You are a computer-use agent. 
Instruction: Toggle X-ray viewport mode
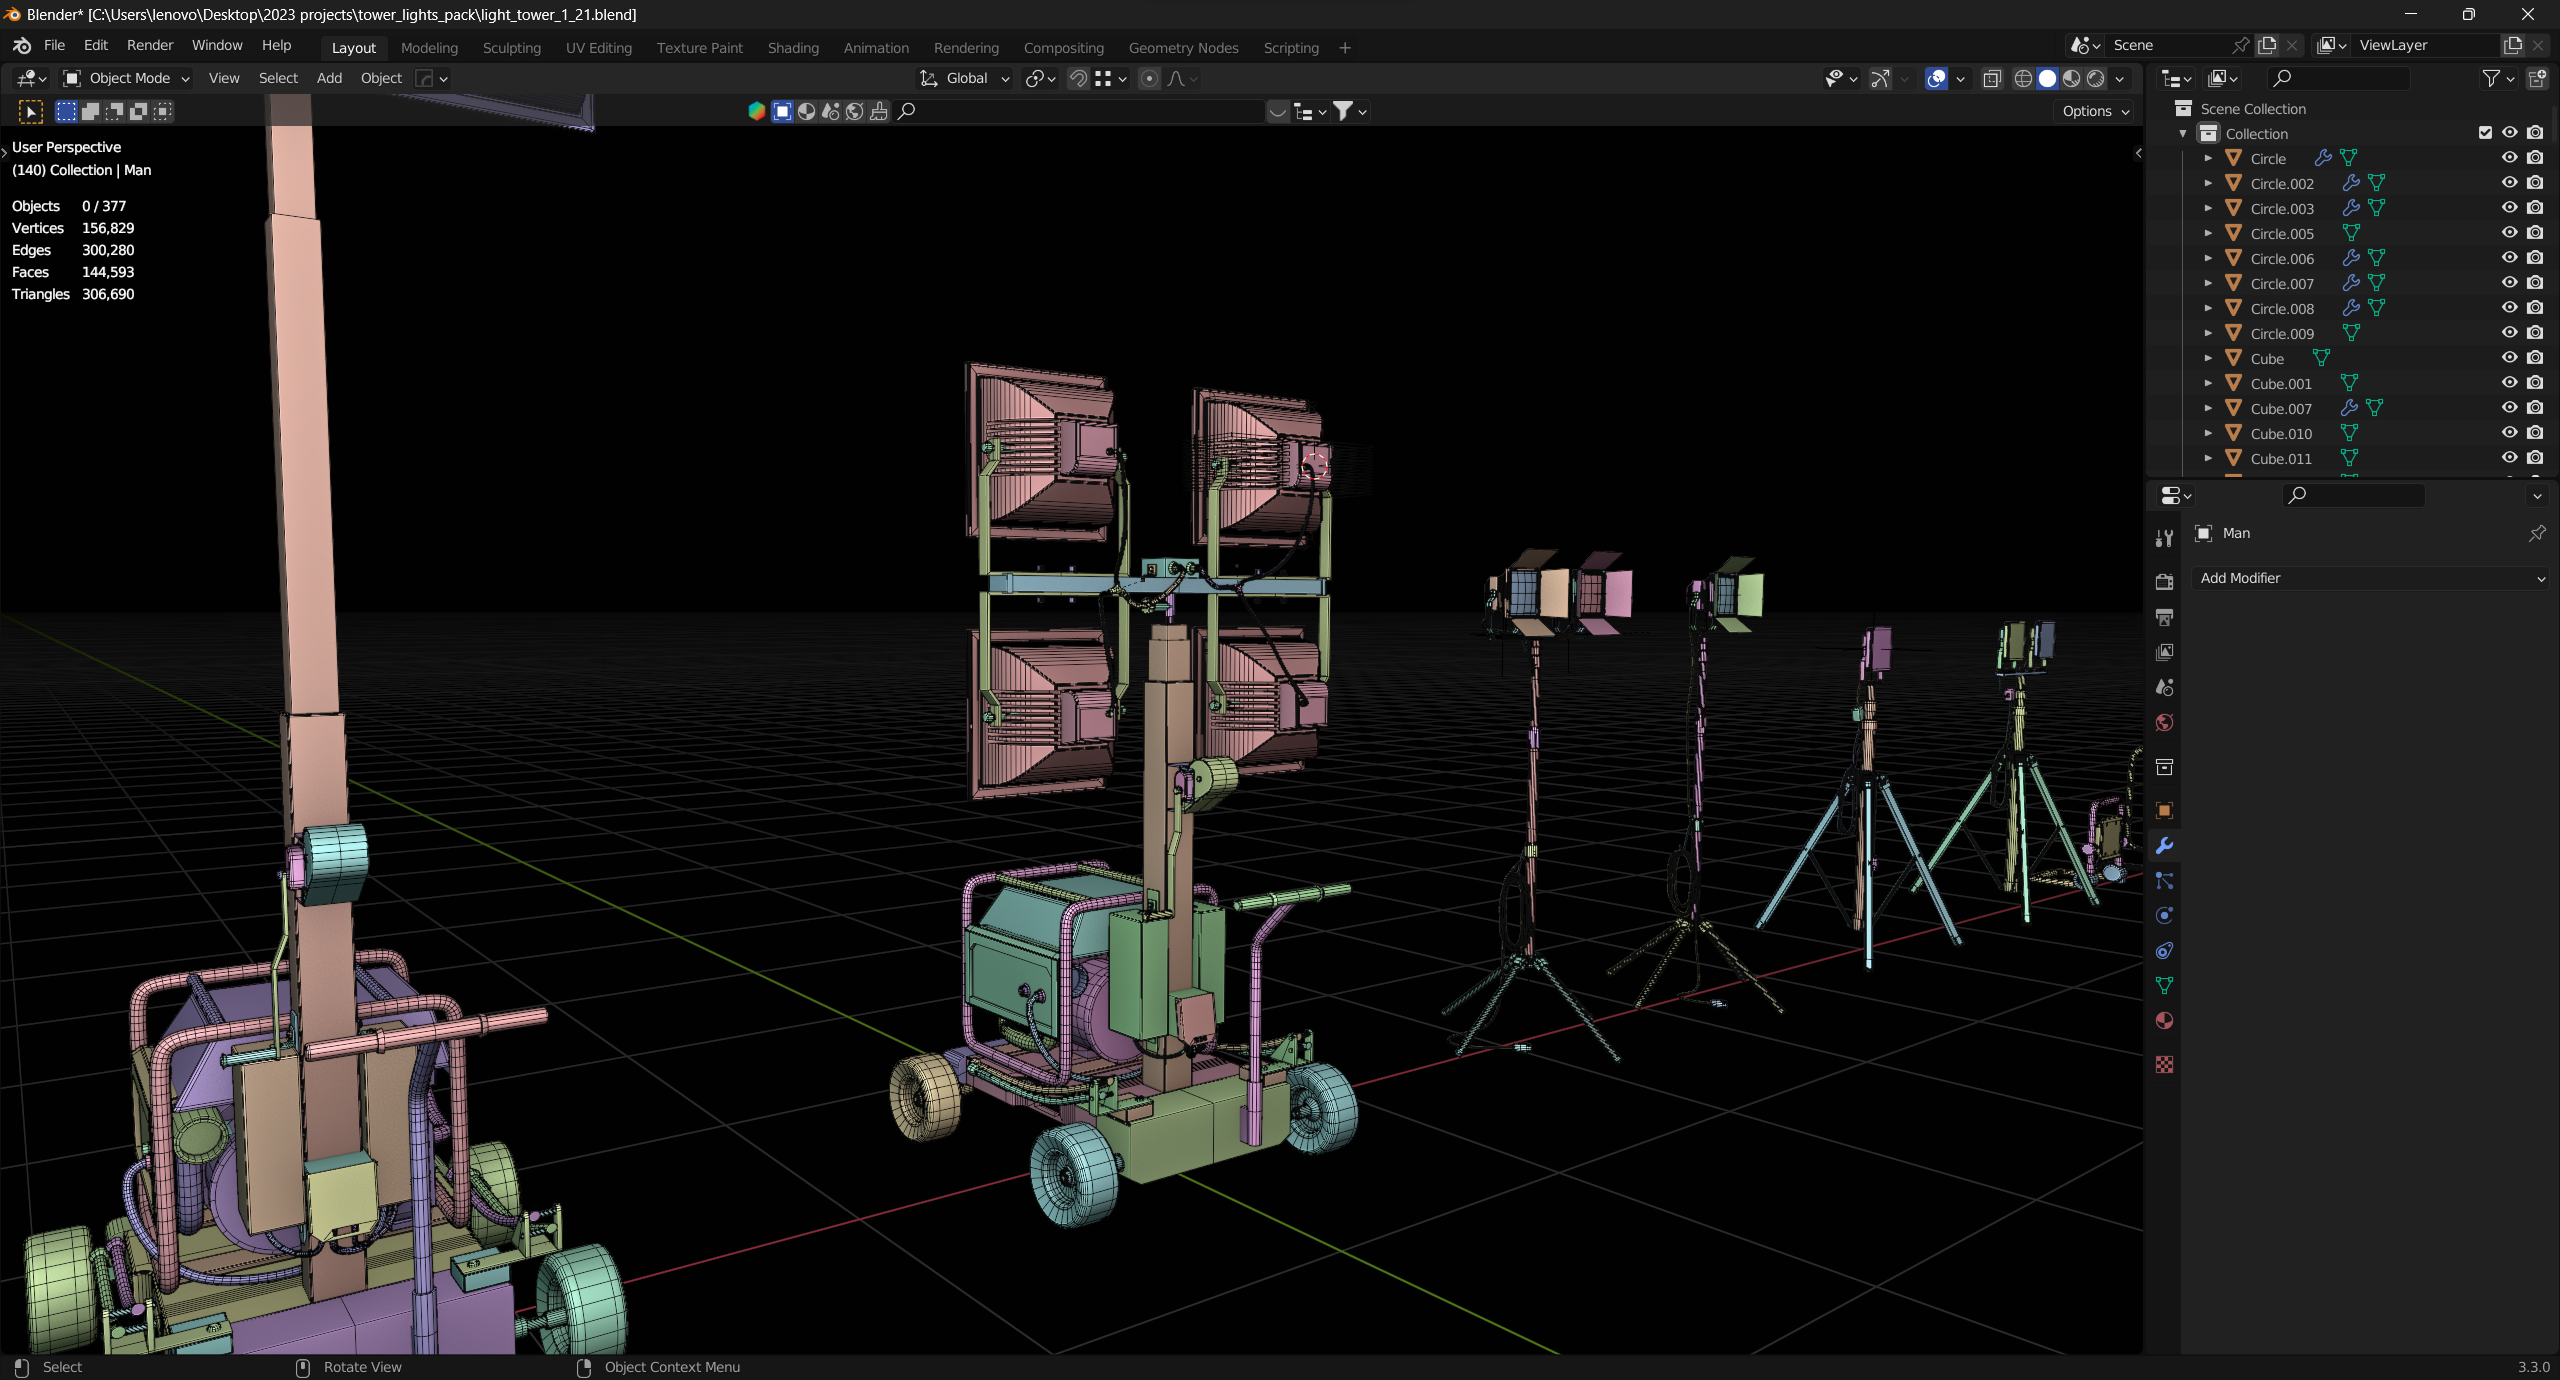tap(1992, 78)
